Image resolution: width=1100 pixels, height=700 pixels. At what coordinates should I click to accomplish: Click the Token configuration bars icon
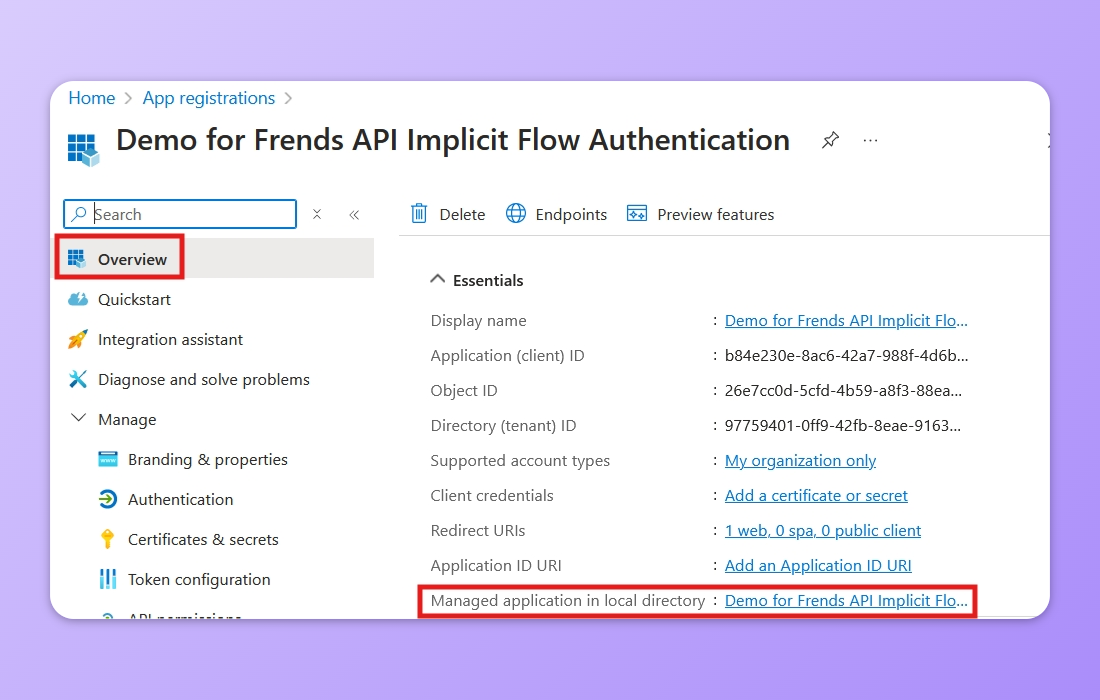[107, 579]
